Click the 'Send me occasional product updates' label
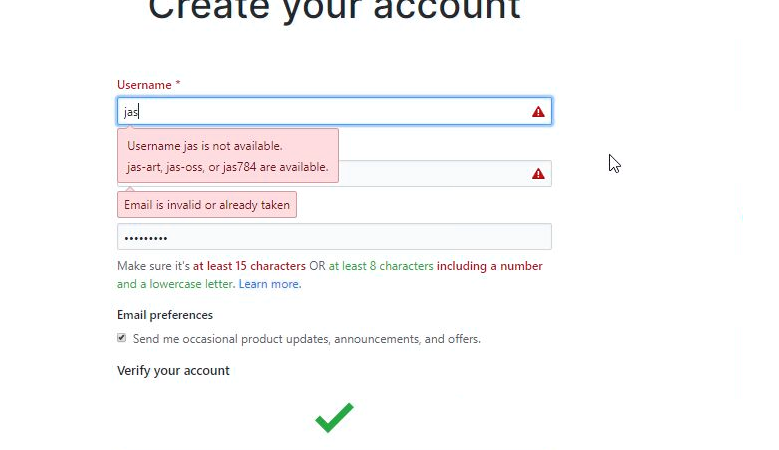779x450 pixels. [306, 339]
